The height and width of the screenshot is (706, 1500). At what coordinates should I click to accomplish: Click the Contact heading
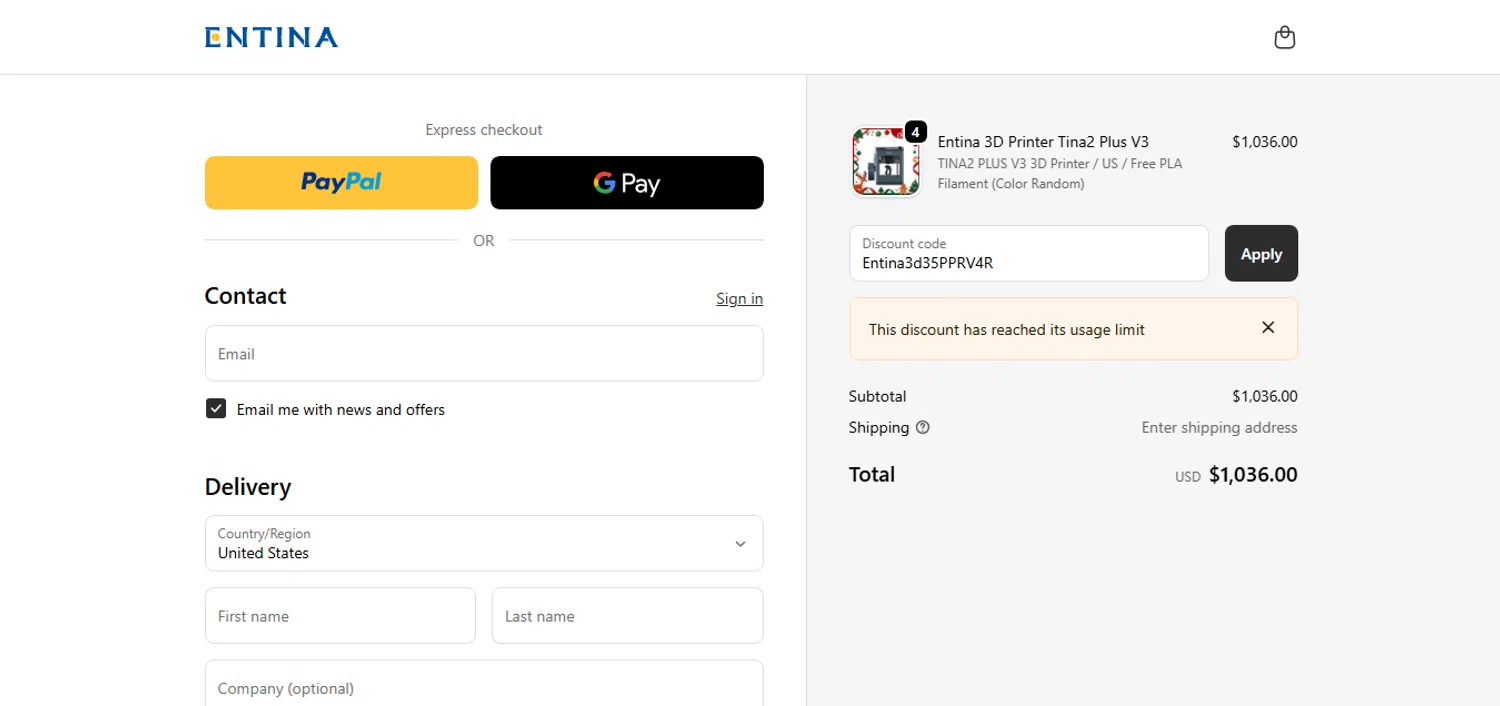[245, 296]
